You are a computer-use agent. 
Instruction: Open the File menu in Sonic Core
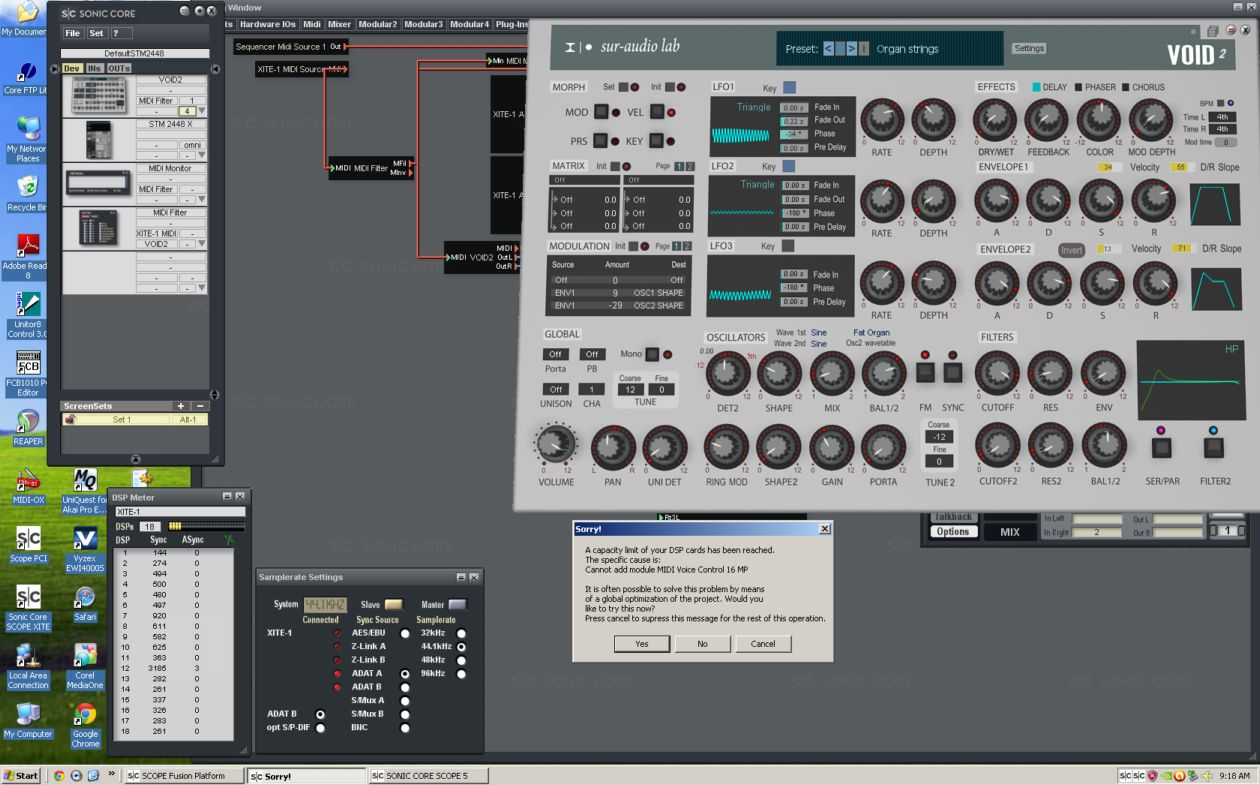pyautogui.click(x=72, y=33)
